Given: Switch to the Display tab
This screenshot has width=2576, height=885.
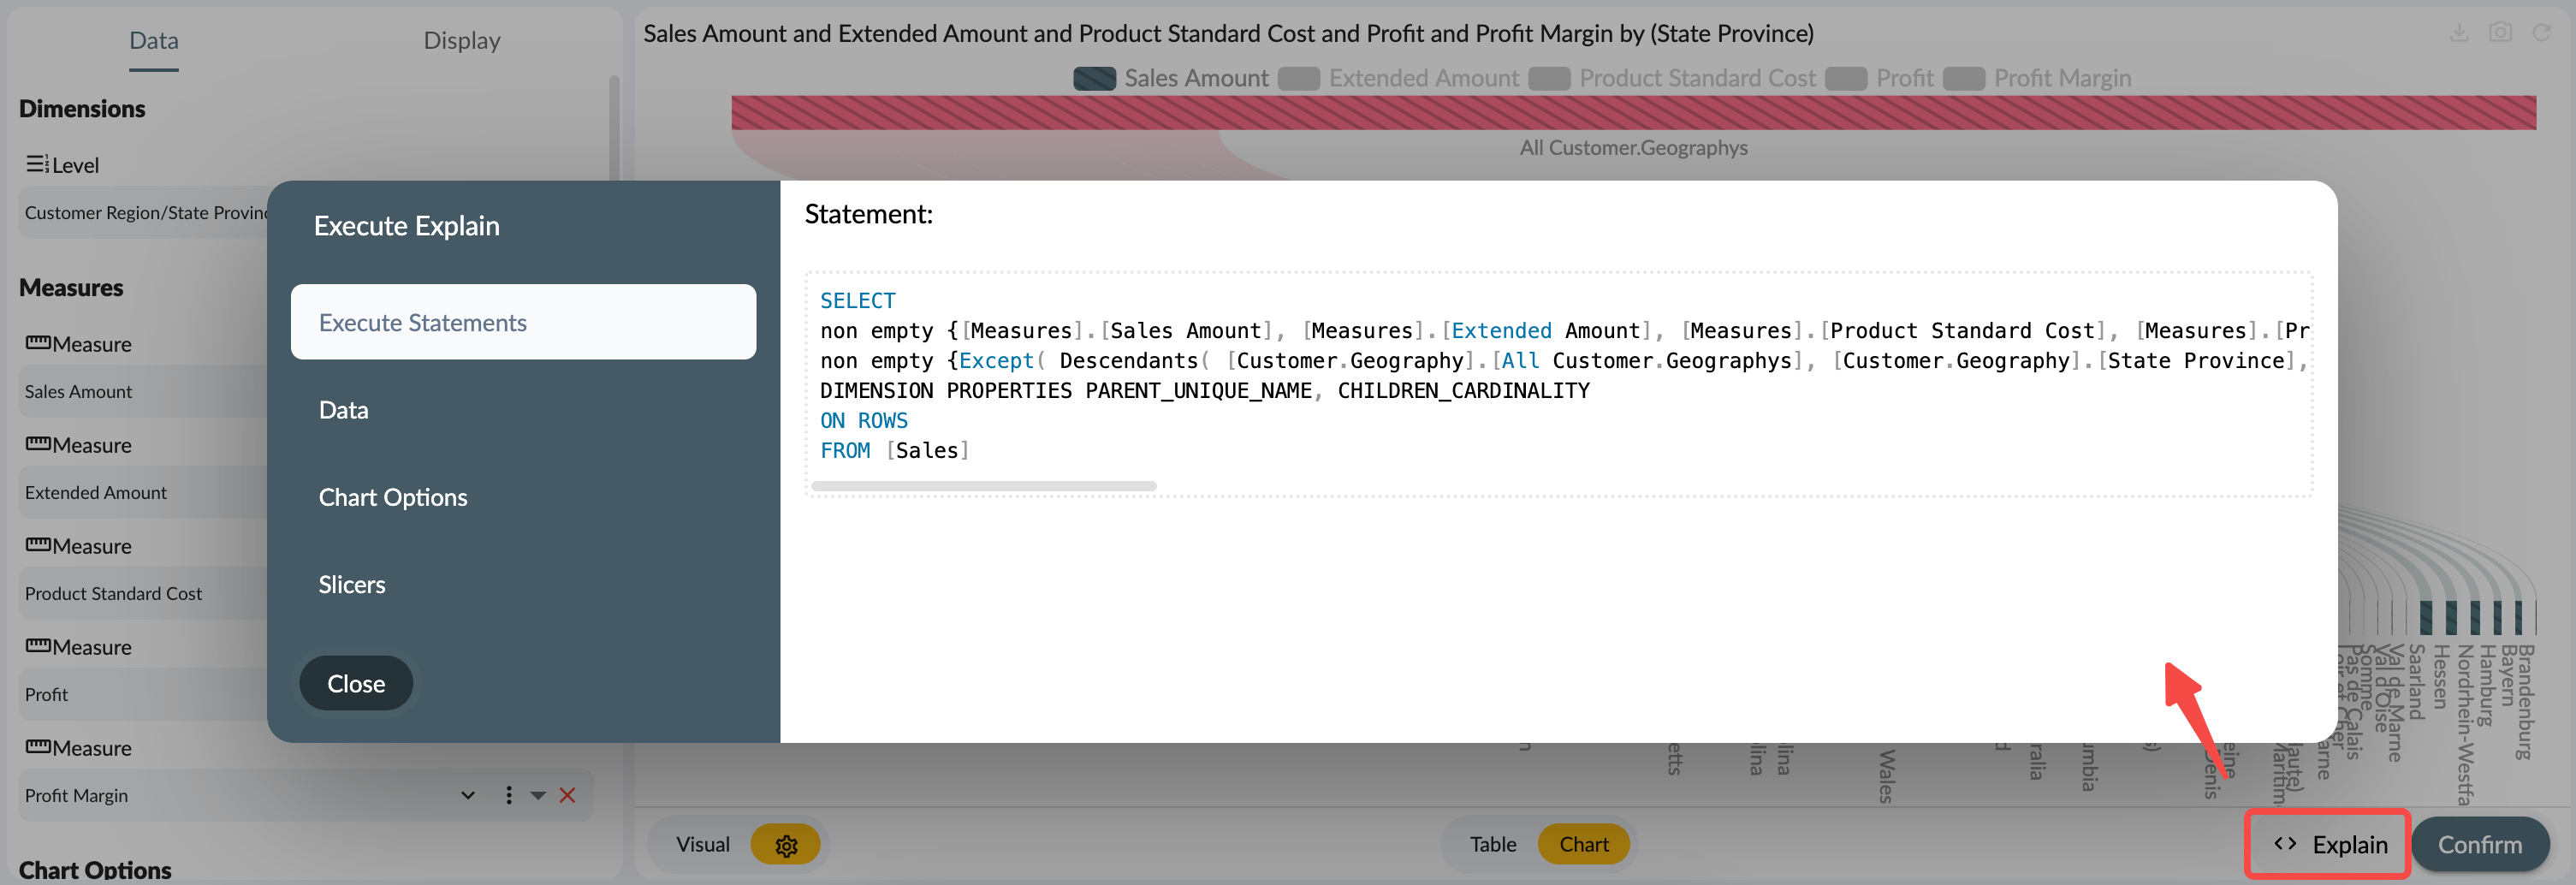Looking at the screenshot, I should [462, 41].
